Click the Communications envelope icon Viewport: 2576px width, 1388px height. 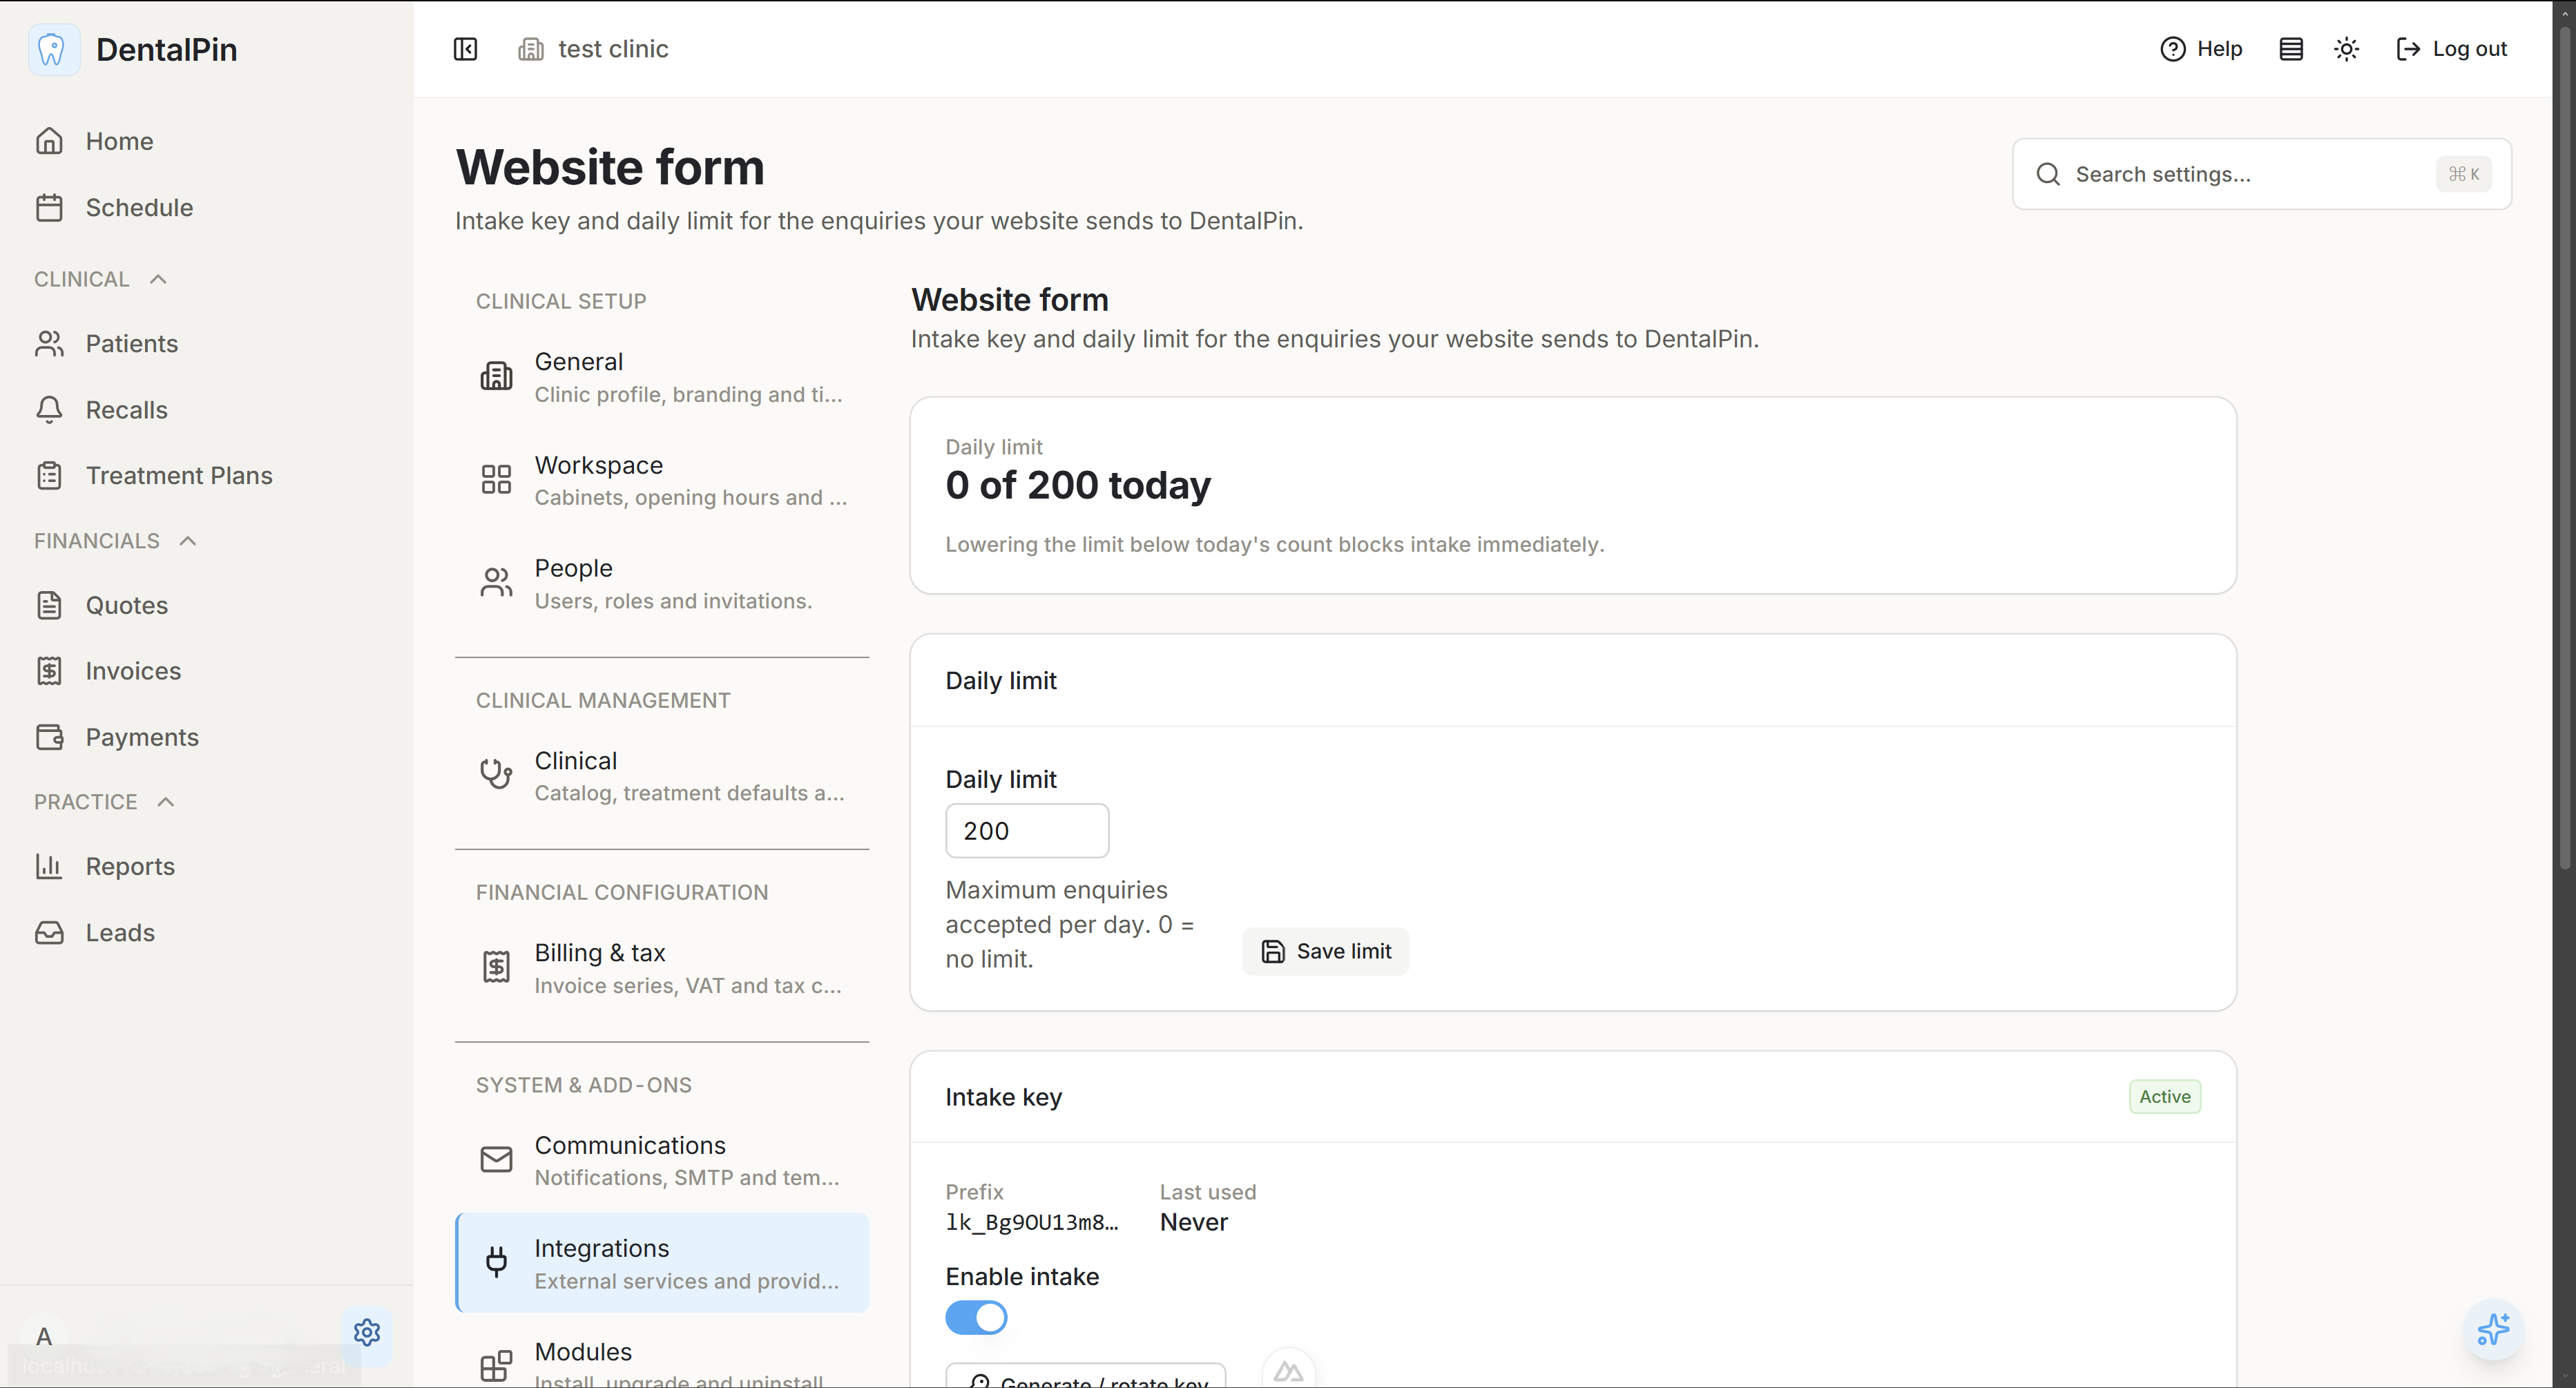(x=496, y=1160)
